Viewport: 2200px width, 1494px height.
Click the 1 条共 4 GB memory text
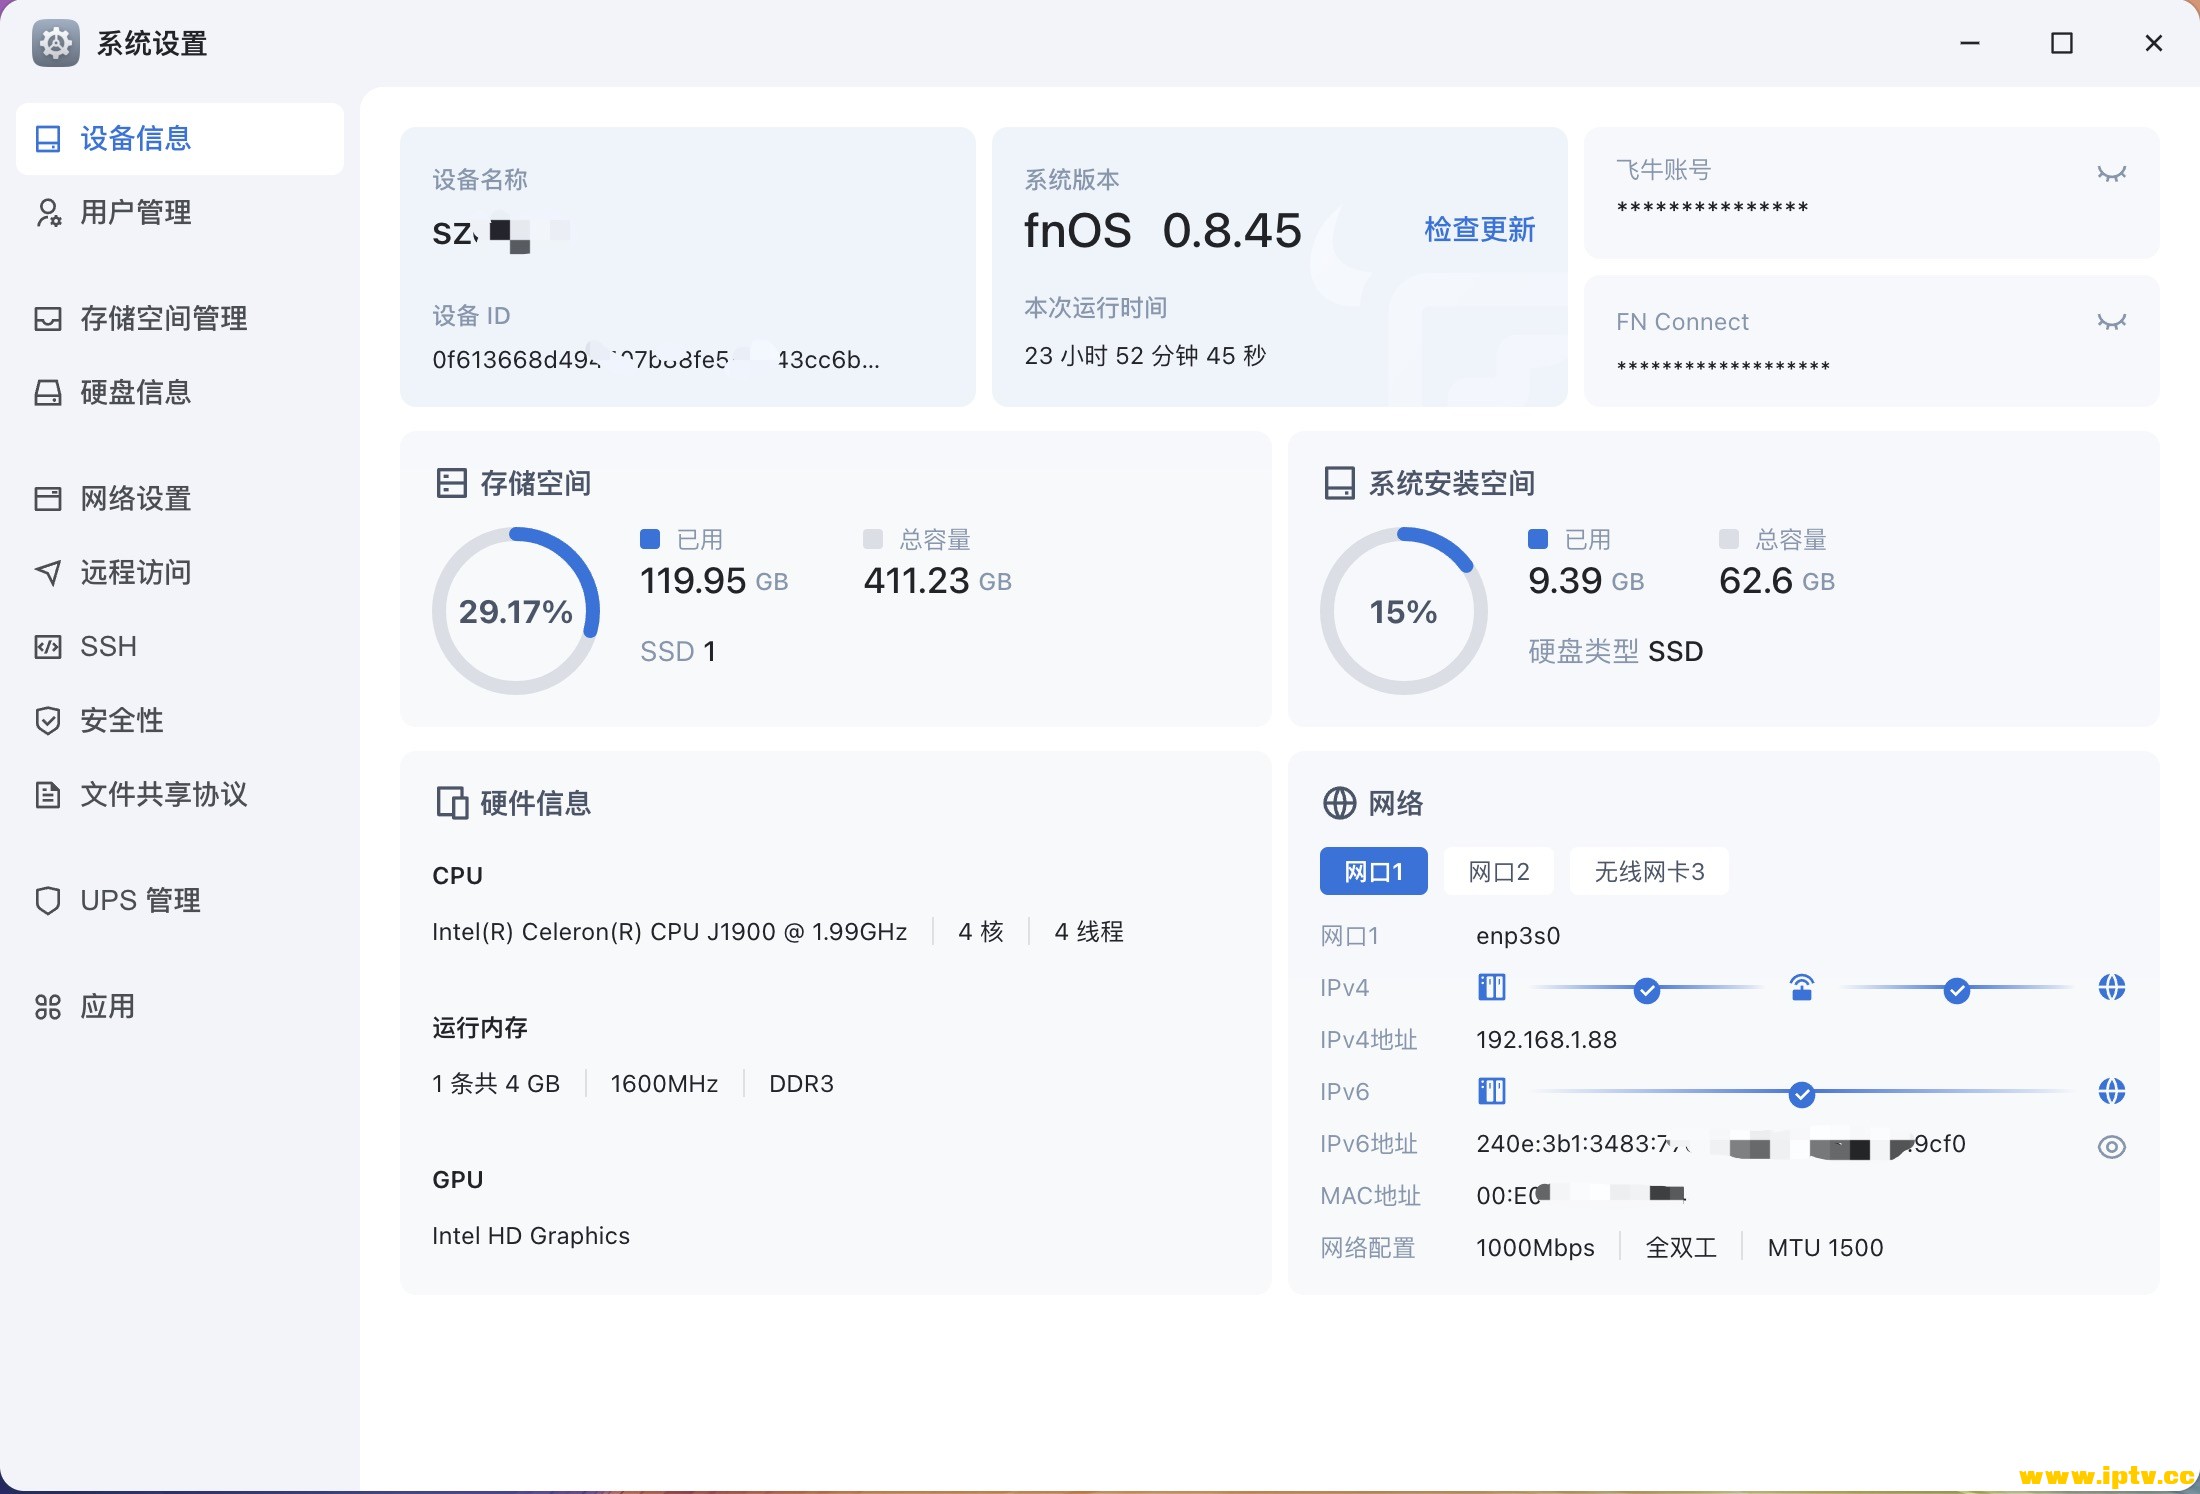[496, 1084]
